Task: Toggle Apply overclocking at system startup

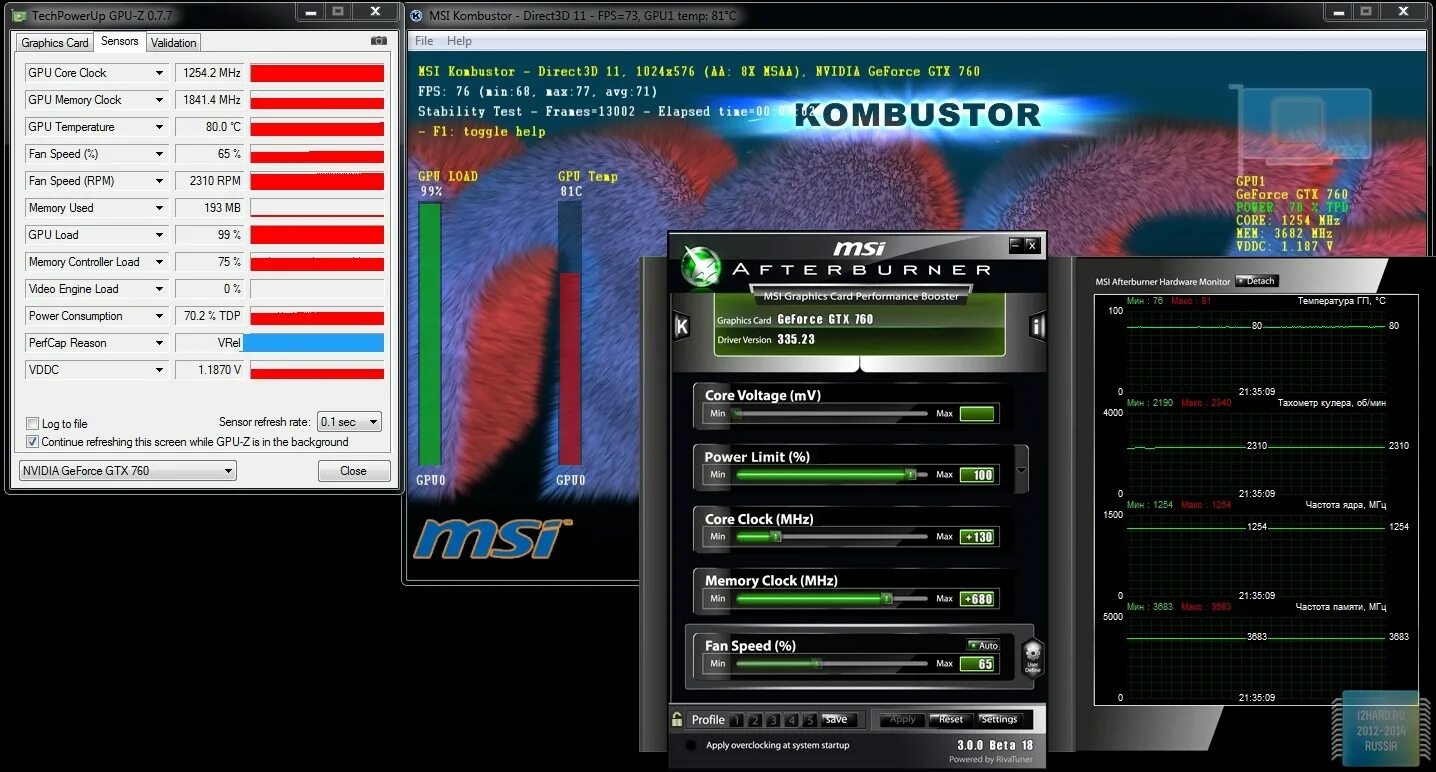Action: pos(690,745)
